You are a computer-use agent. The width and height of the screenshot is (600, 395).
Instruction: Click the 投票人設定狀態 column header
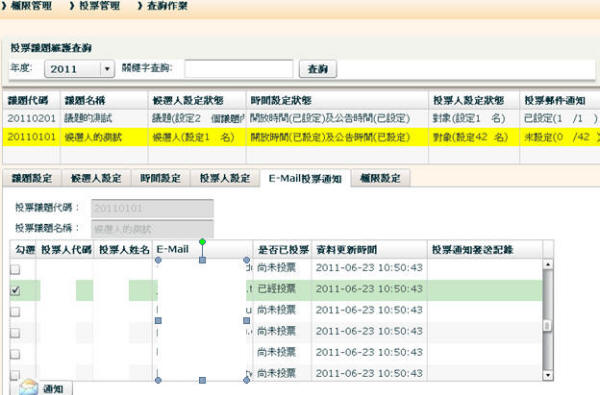pyautogui.click(x=474, y=100)
